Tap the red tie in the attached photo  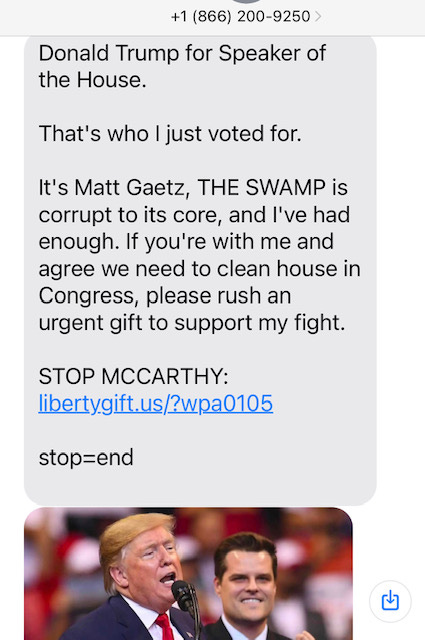point(165,627)
